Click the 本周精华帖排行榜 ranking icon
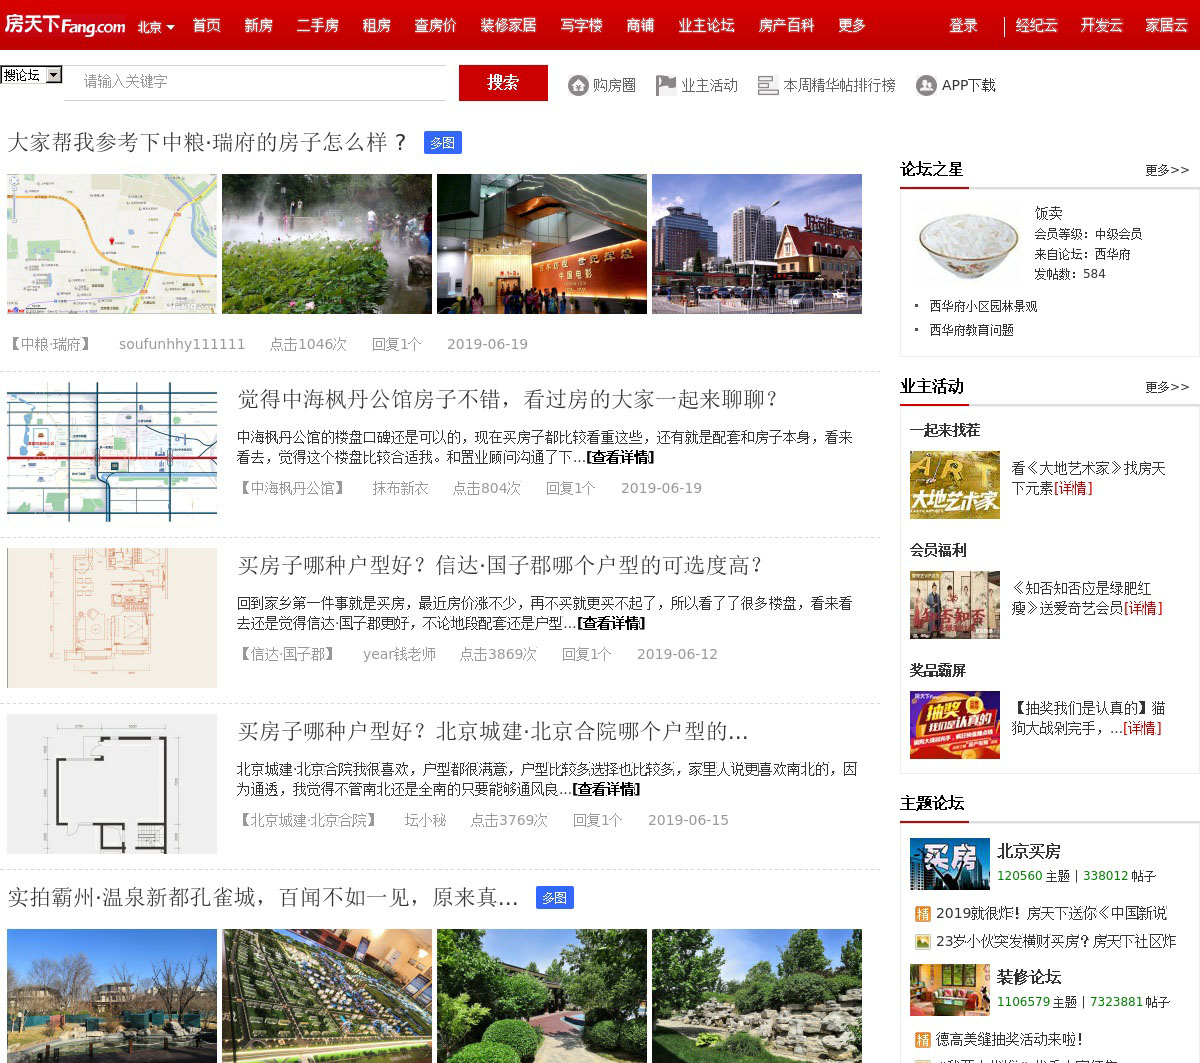Screen dimensions: 1200x1063 tap(767, 86)
